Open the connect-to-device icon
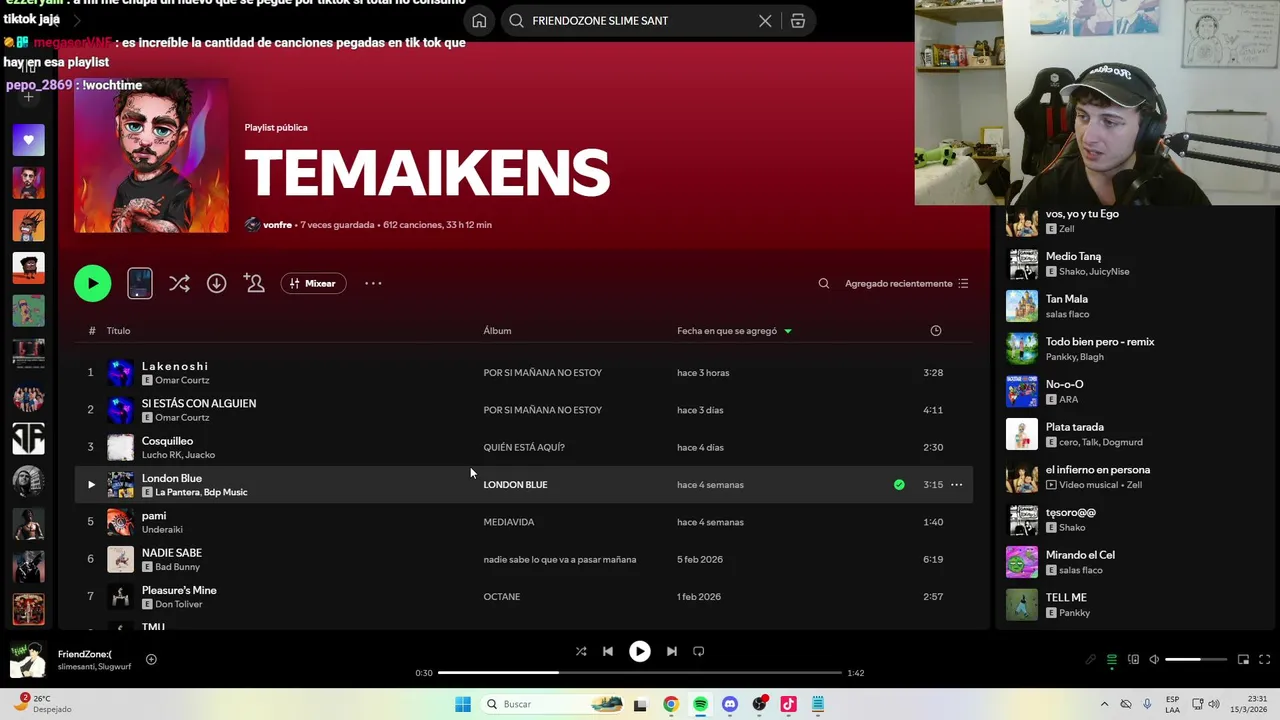Screen dimensions: 1280x720 [1133, 660]
